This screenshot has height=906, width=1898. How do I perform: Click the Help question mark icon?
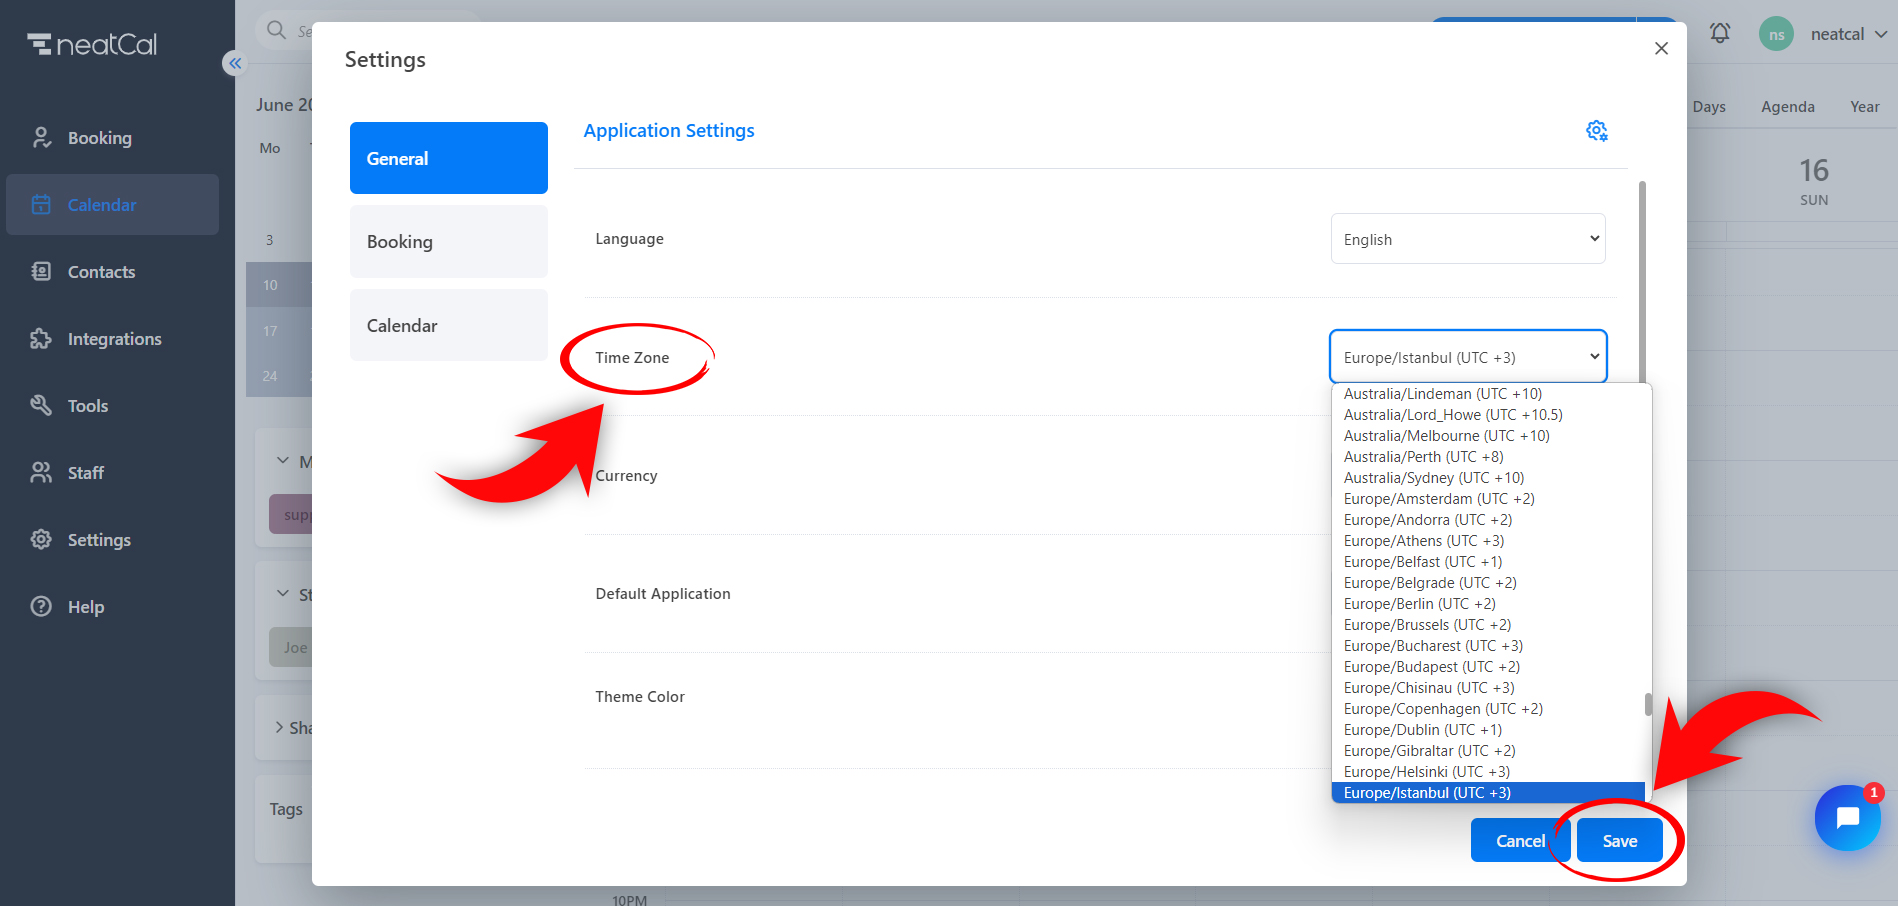pyautogui.click(x=41, y=607)
